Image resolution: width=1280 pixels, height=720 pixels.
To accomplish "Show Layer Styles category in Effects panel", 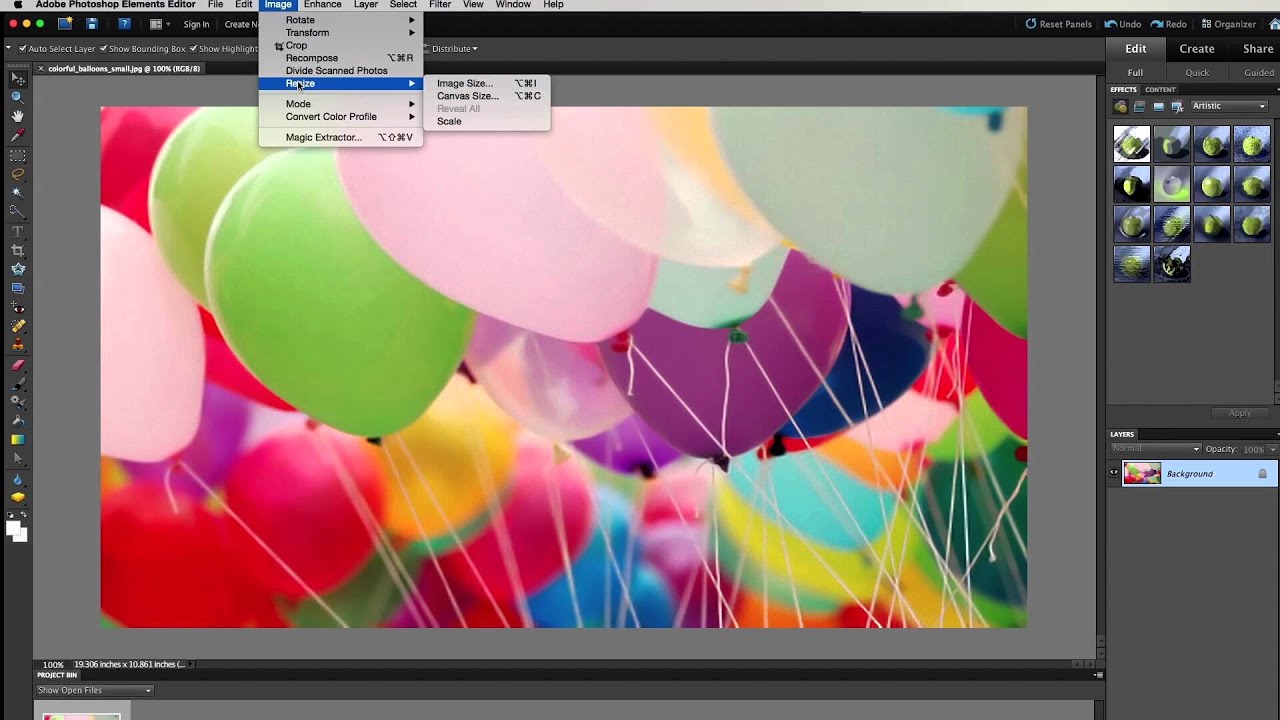I will coord(1140,106).
